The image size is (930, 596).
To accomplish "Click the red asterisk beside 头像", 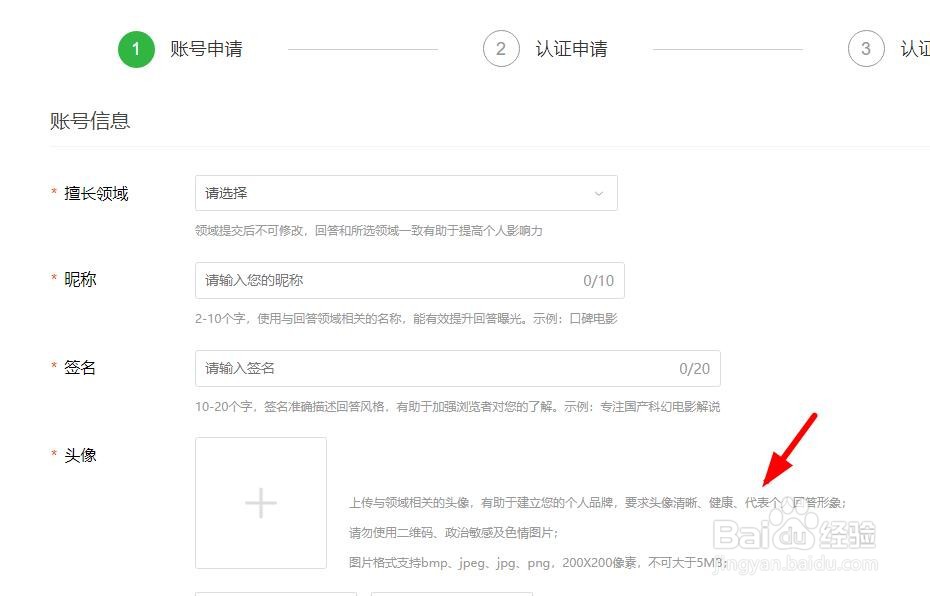I will click(x=53, y=454).
